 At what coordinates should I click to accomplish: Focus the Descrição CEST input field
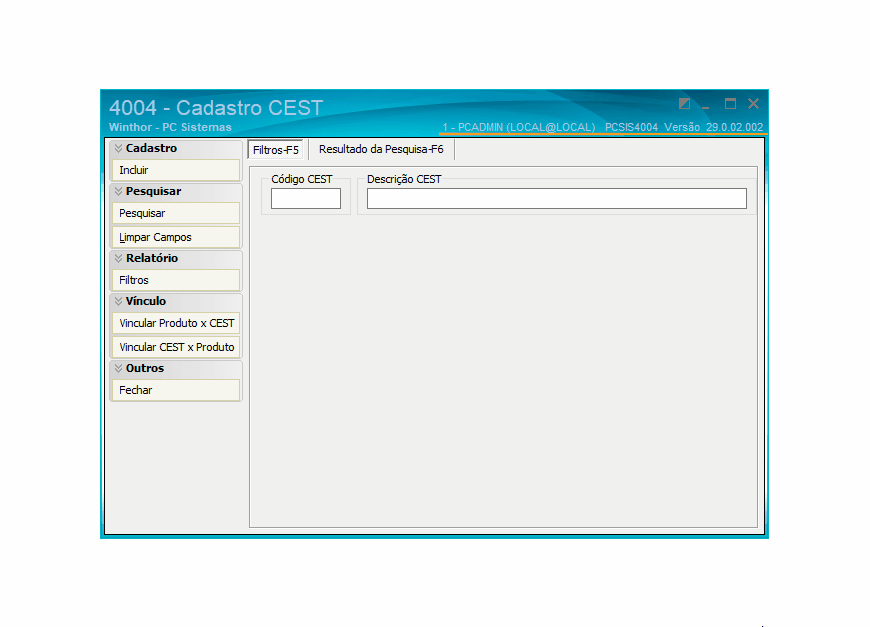(557, 199)
